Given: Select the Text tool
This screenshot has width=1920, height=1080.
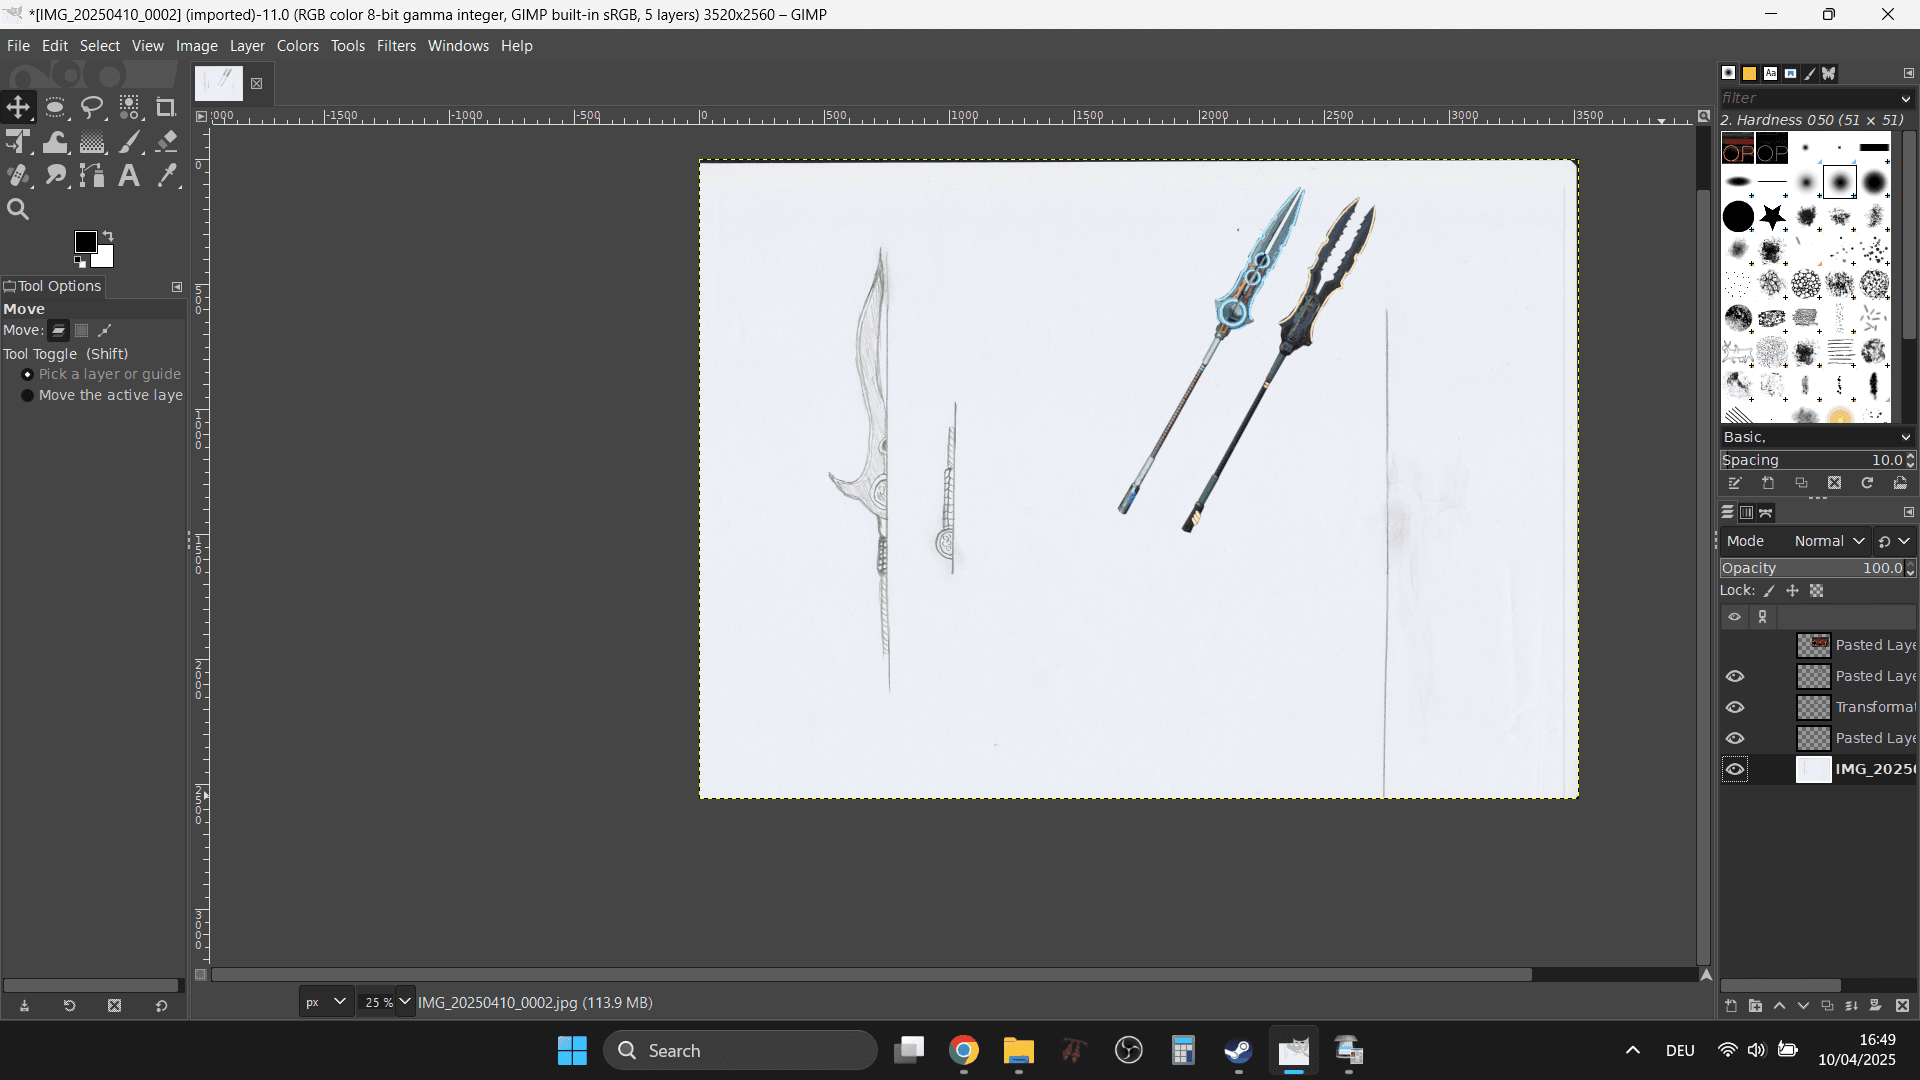Looking at the screenshot, I should point(129,176).
